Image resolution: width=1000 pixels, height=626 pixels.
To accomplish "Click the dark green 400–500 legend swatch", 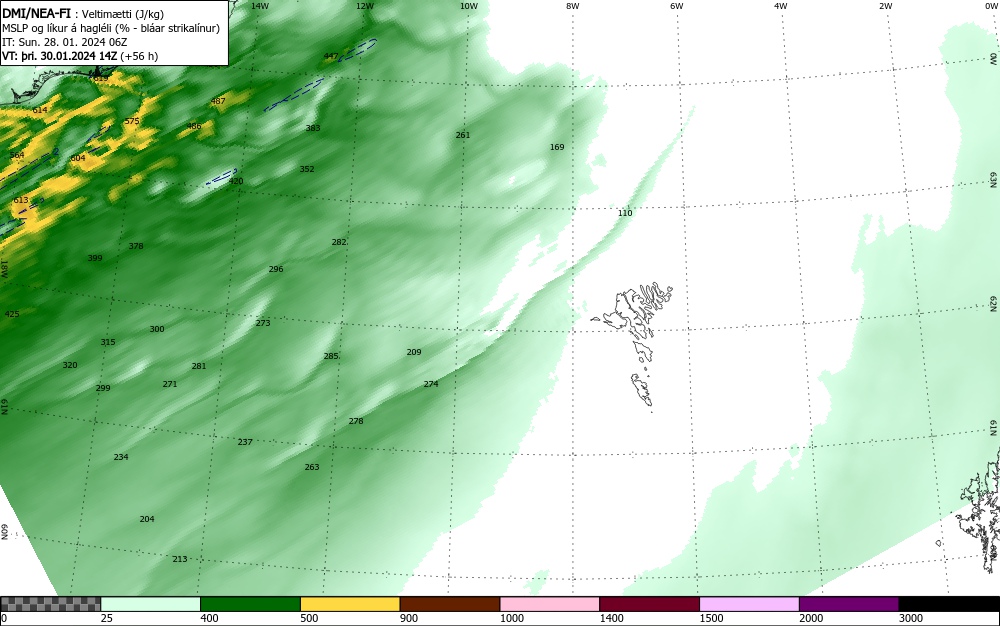I will click(x=250, y=604).
